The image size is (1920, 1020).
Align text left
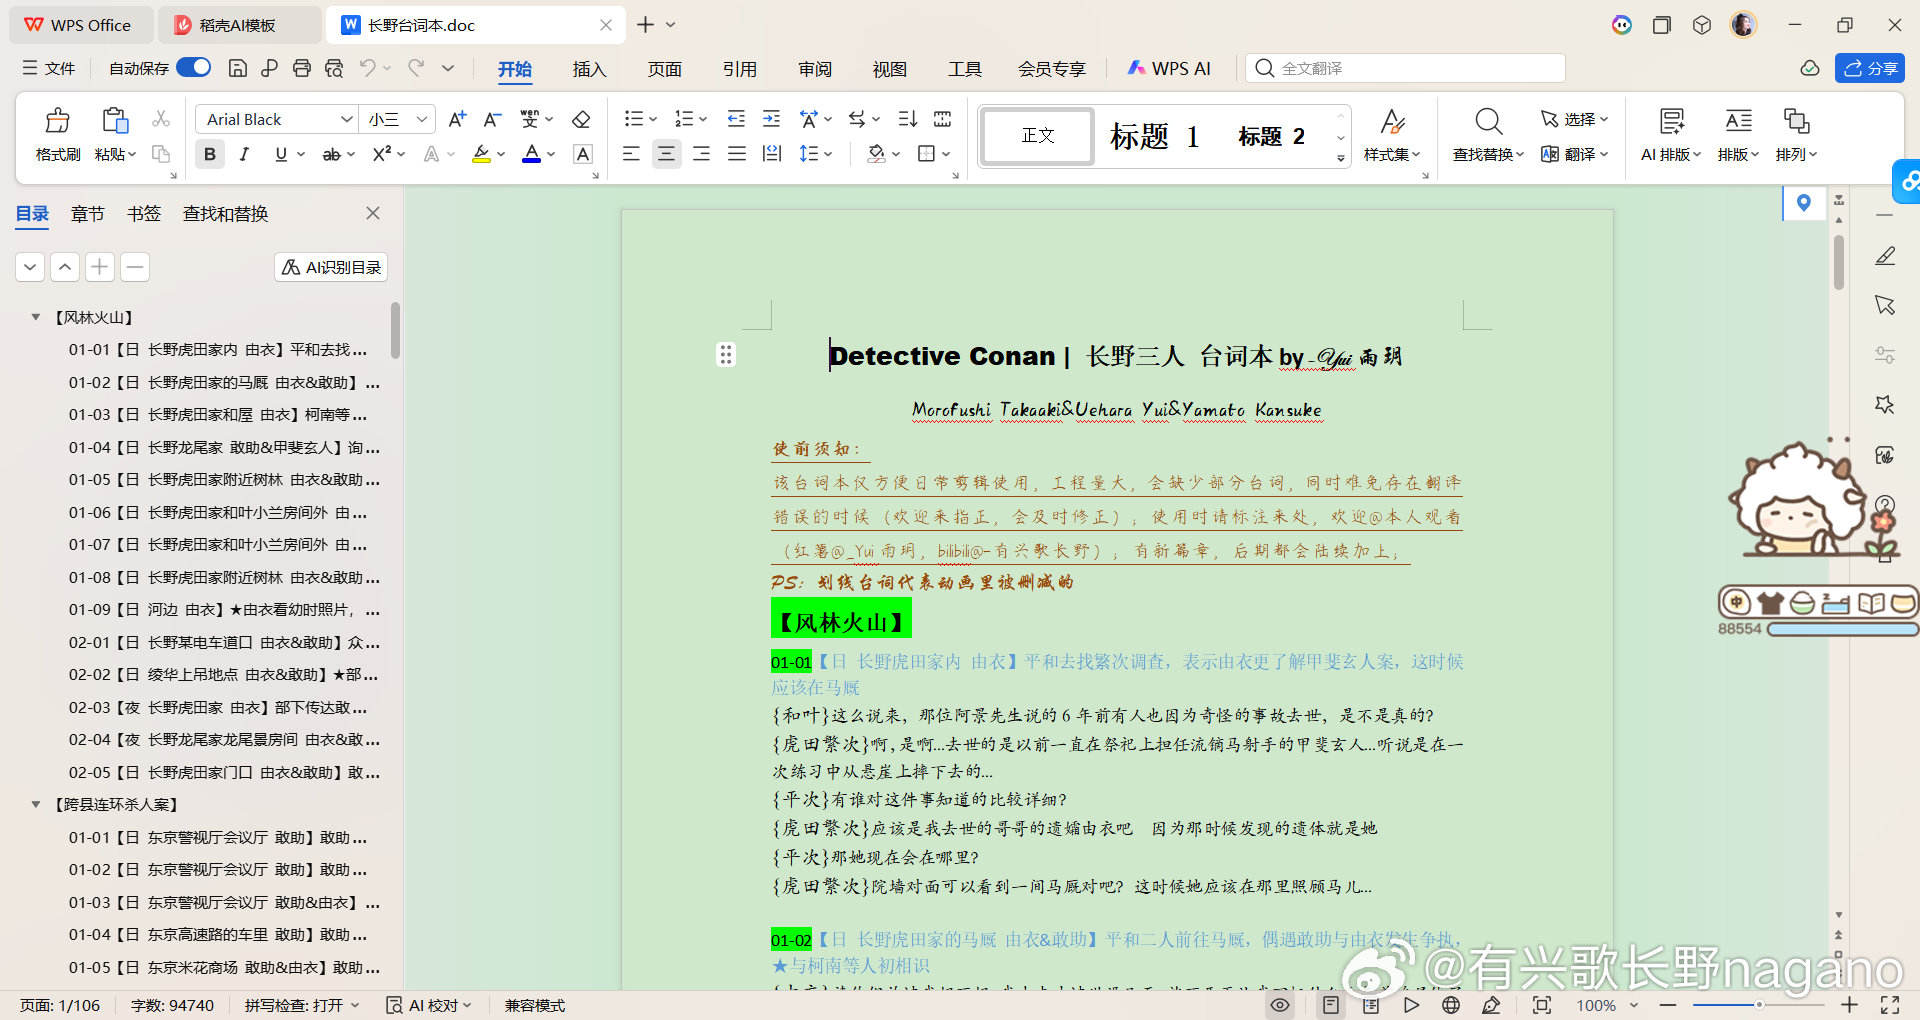click(631, 154)
